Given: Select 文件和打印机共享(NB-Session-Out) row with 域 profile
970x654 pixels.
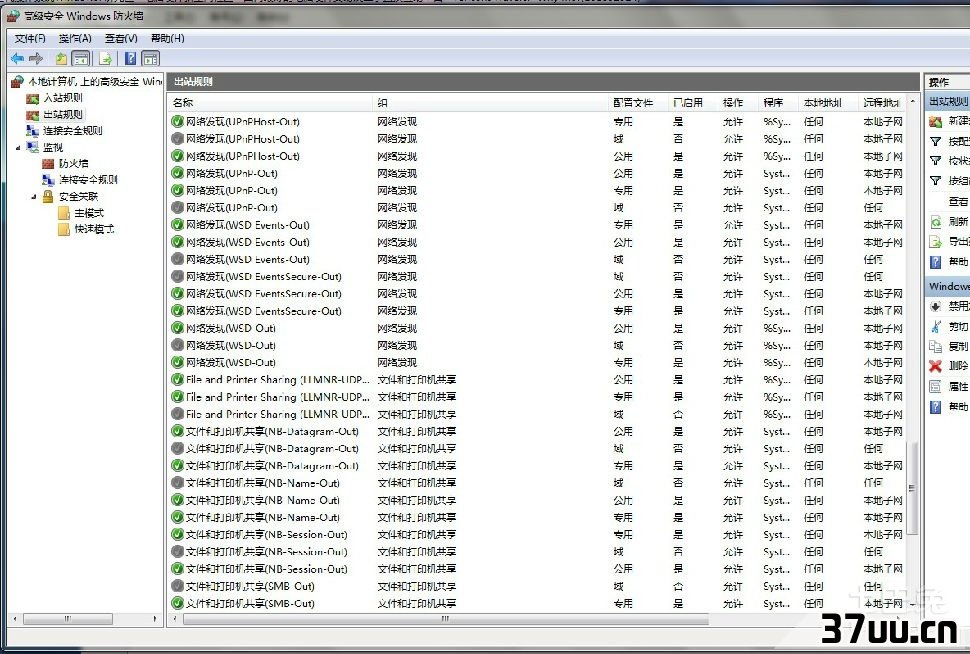Looking at the screenshot, I should click(537, 552).
